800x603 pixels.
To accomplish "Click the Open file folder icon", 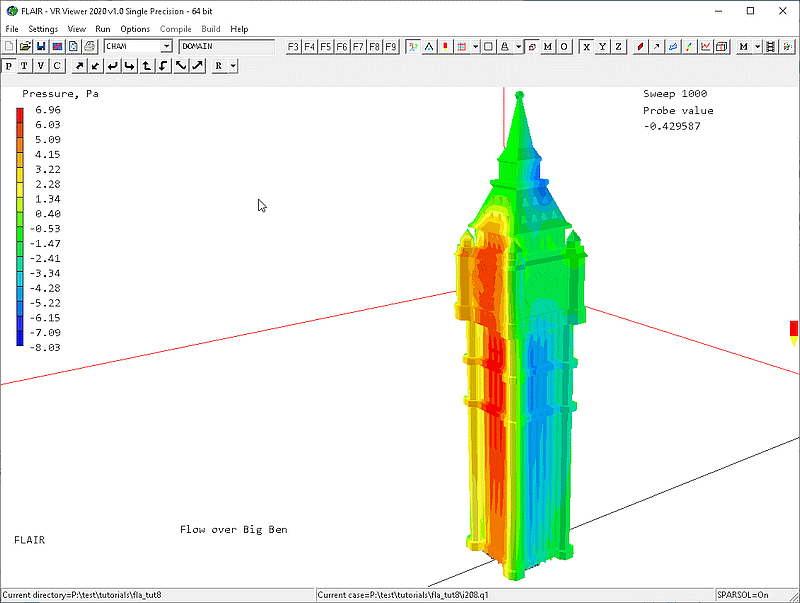I will (x=25, y=47).
